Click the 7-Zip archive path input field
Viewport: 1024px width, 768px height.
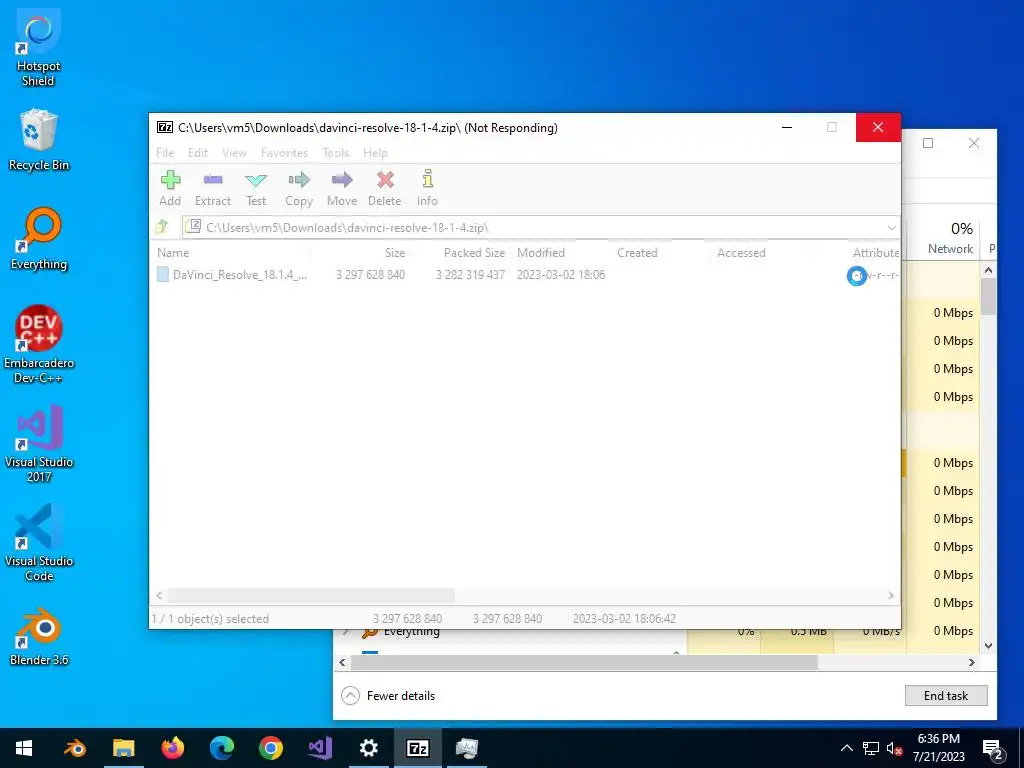pos(541,227)
